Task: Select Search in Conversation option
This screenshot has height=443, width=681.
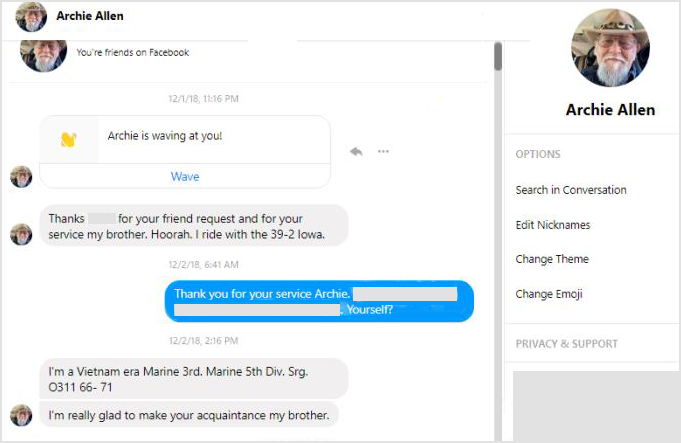Action: [571, 190]
